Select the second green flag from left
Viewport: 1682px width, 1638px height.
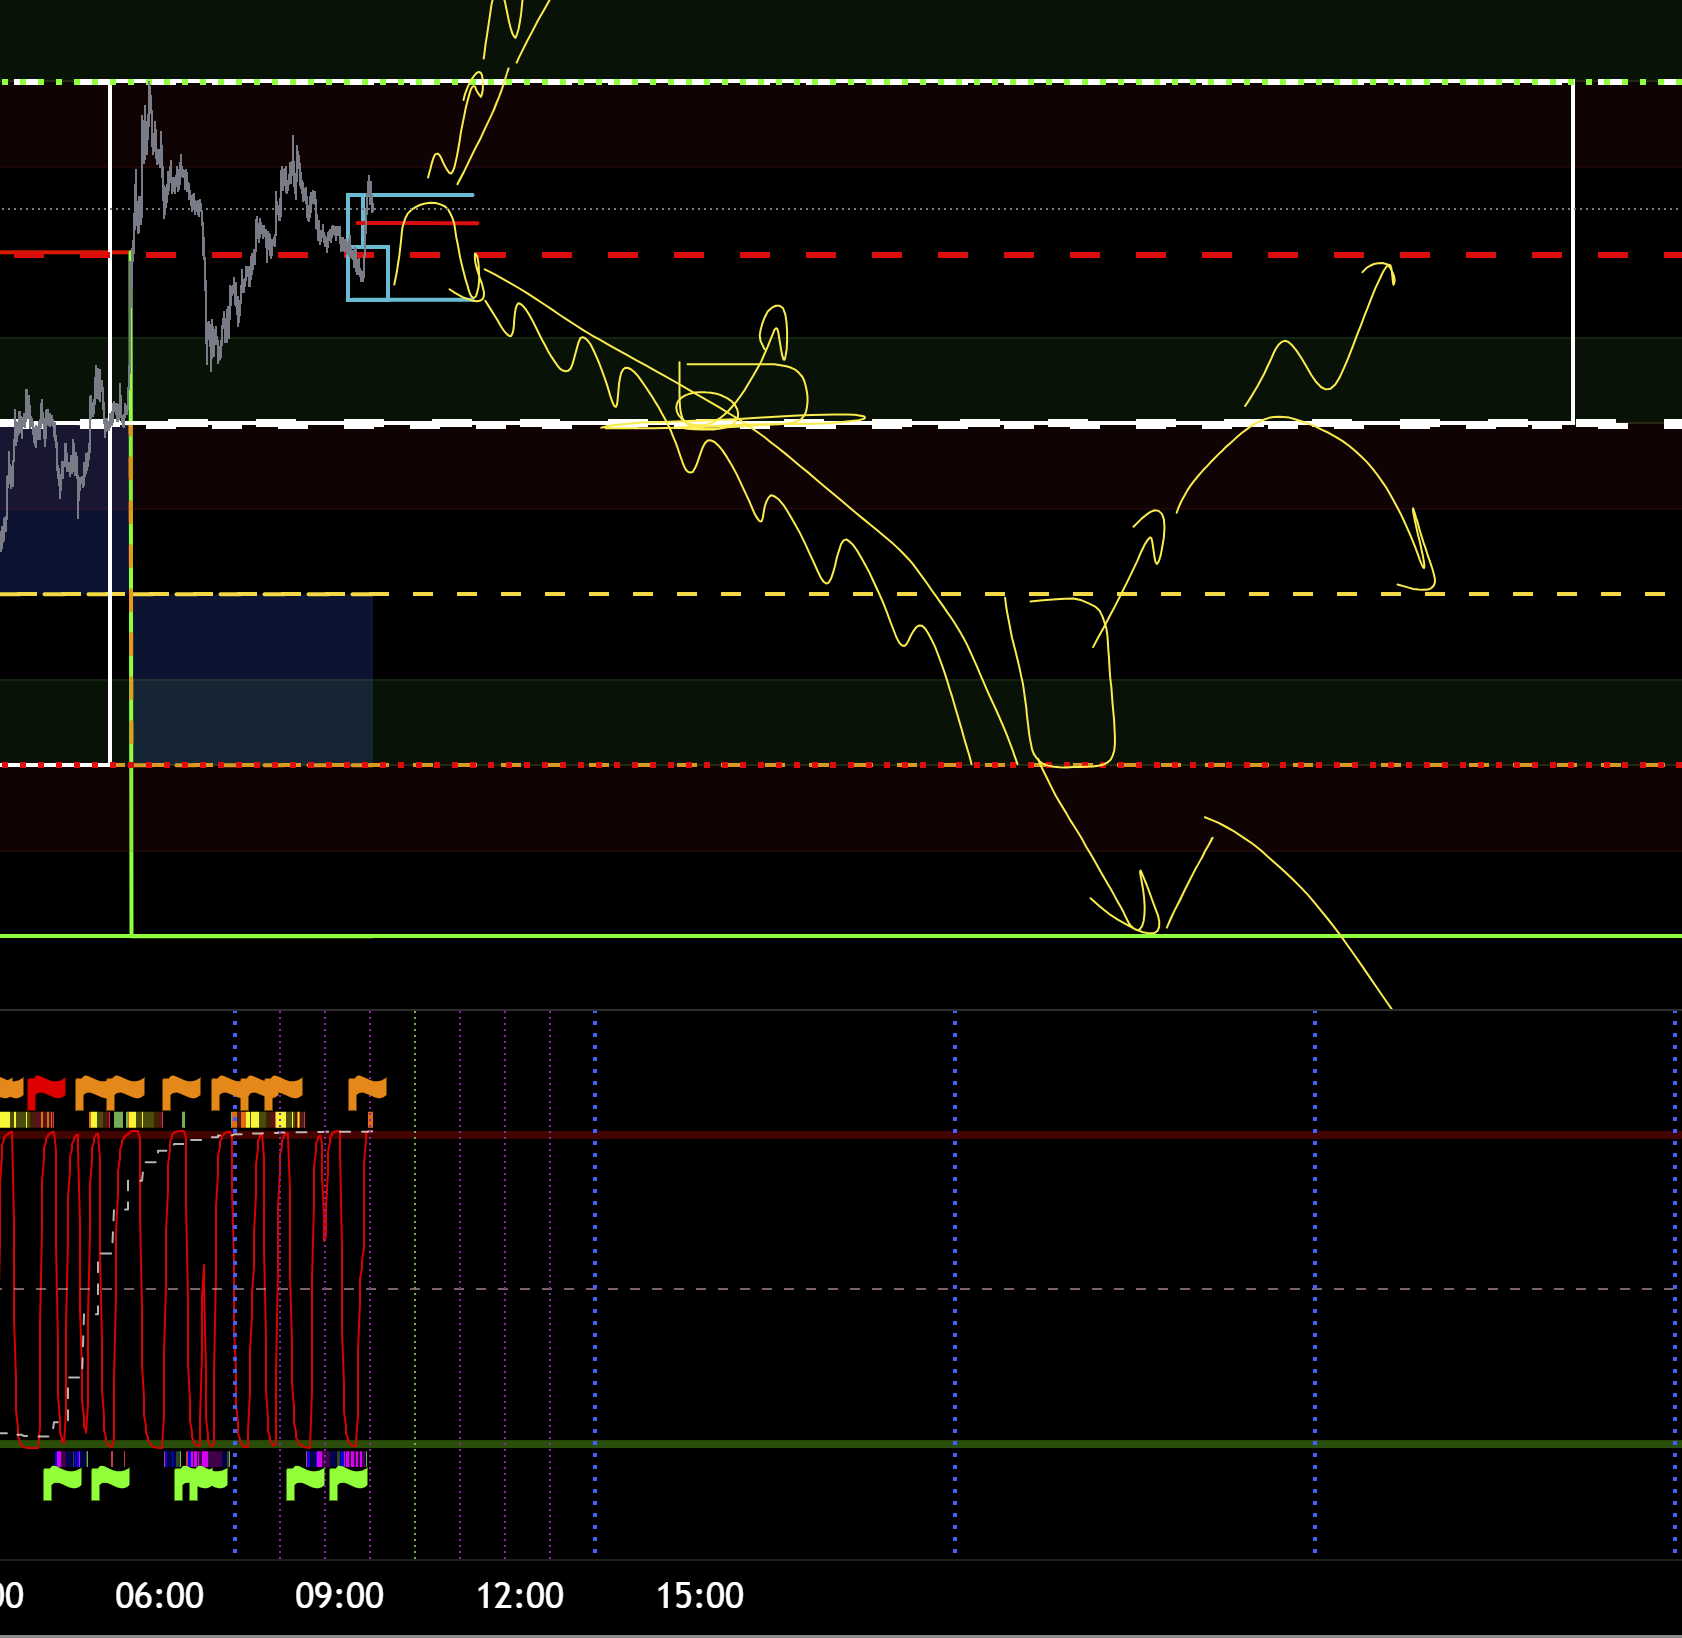[110, 1481]
